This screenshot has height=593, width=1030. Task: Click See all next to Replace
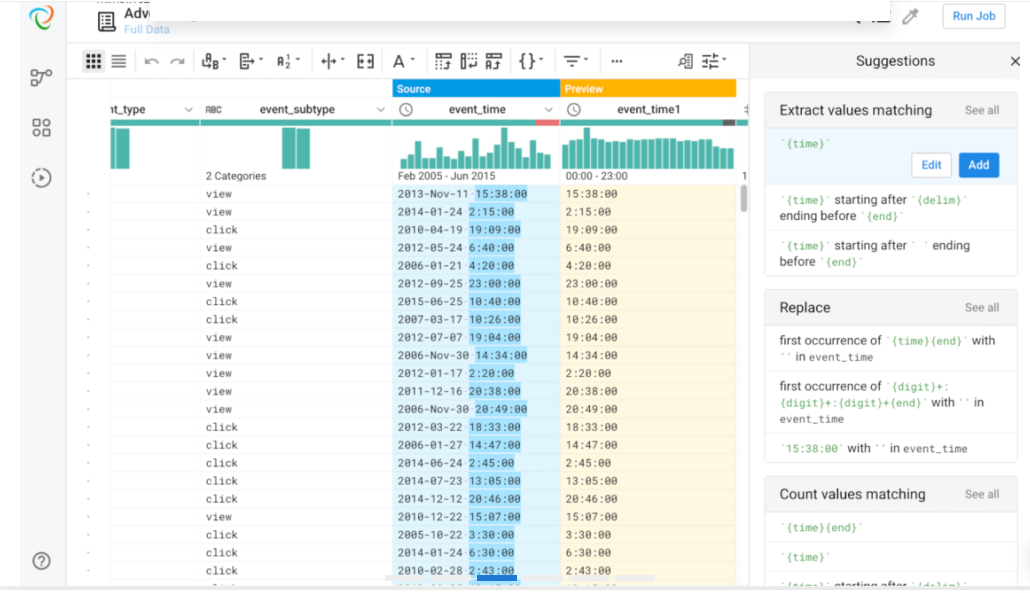pos(981,308)
